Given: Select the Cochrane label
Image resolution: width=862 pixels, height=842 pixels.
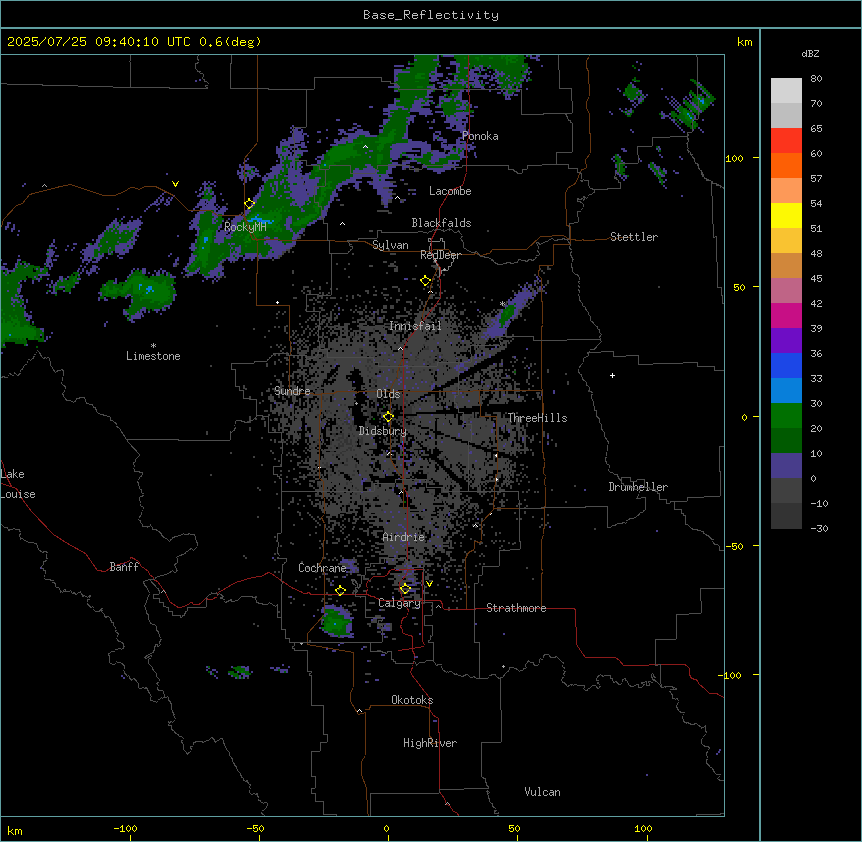Looking at the screenshot, I should click(322, 568).
